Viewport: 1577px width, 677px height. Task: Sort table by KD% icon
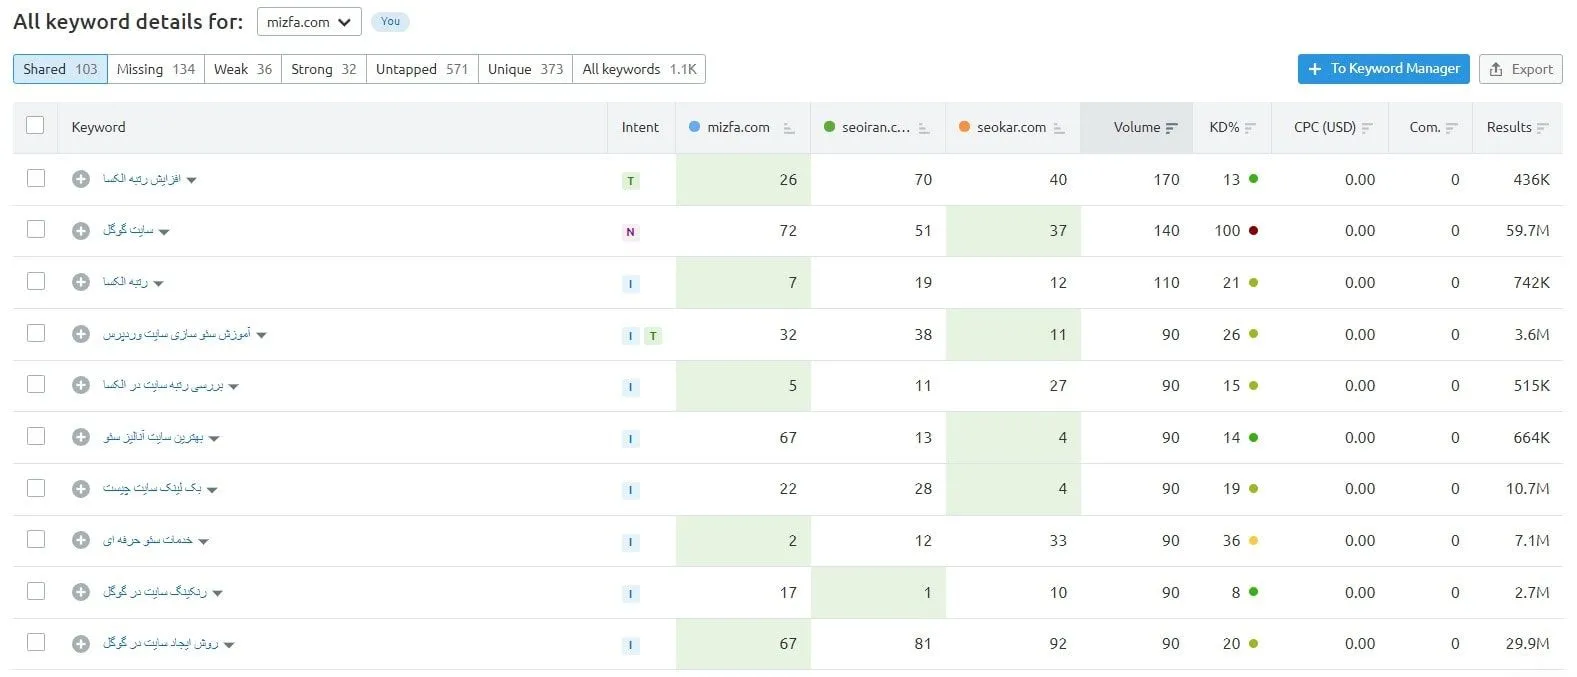(1250, 128)
